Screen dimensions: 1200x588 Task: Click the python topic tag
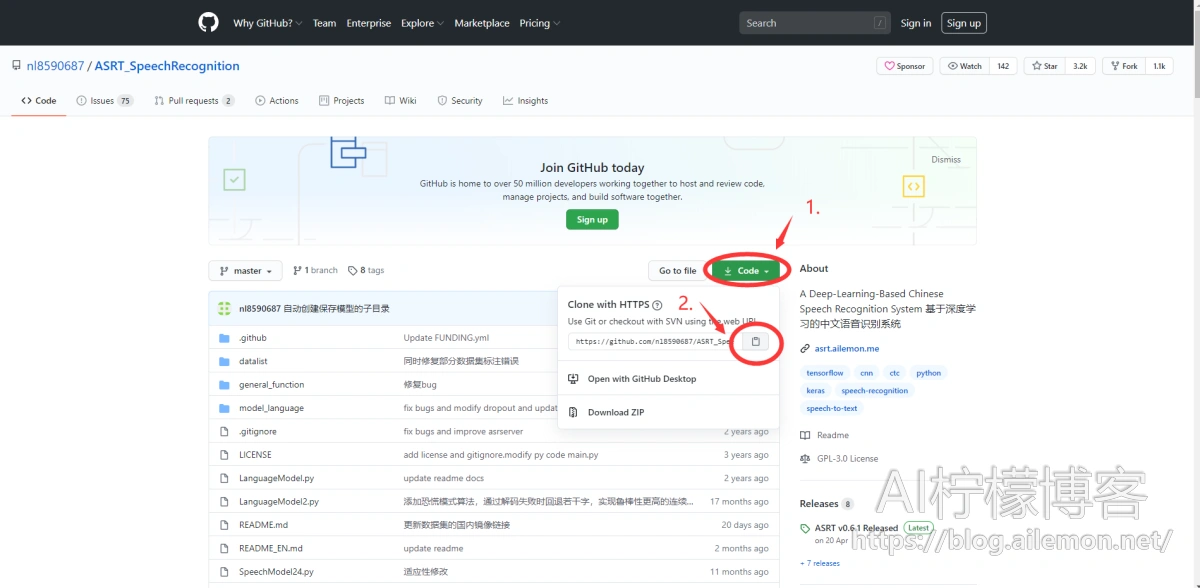929,373
